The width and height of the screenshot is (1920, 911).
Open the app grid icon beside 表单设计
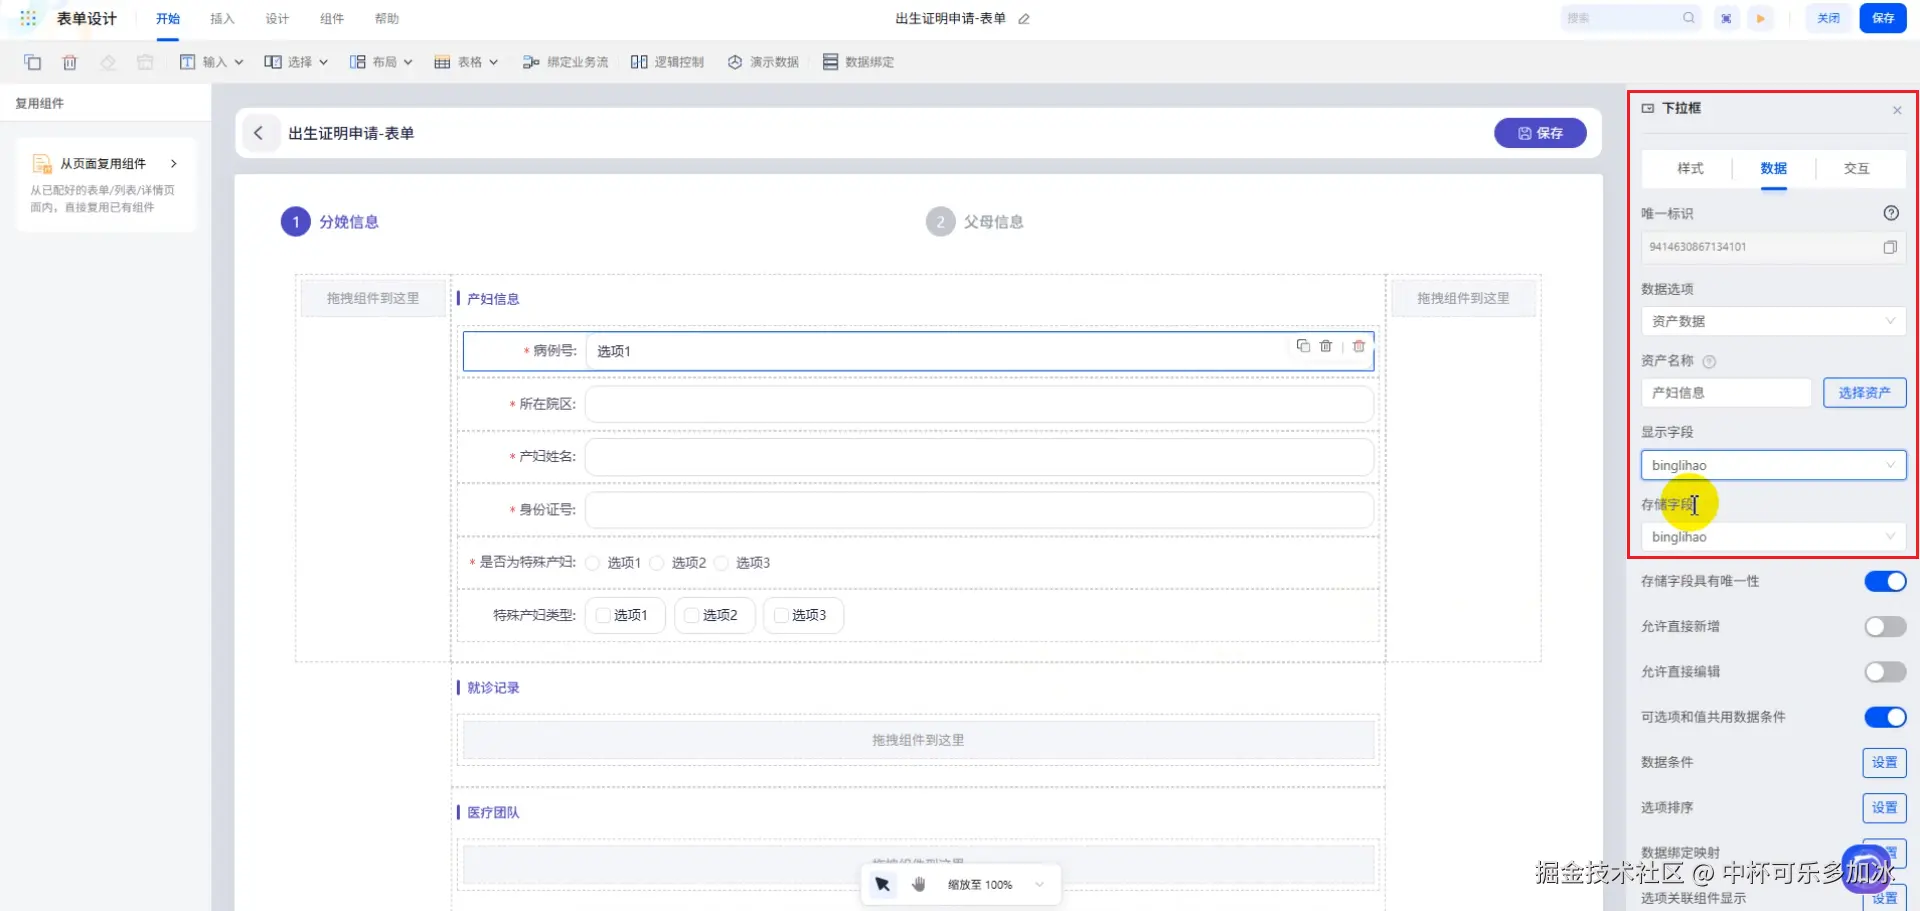(28, 18)
